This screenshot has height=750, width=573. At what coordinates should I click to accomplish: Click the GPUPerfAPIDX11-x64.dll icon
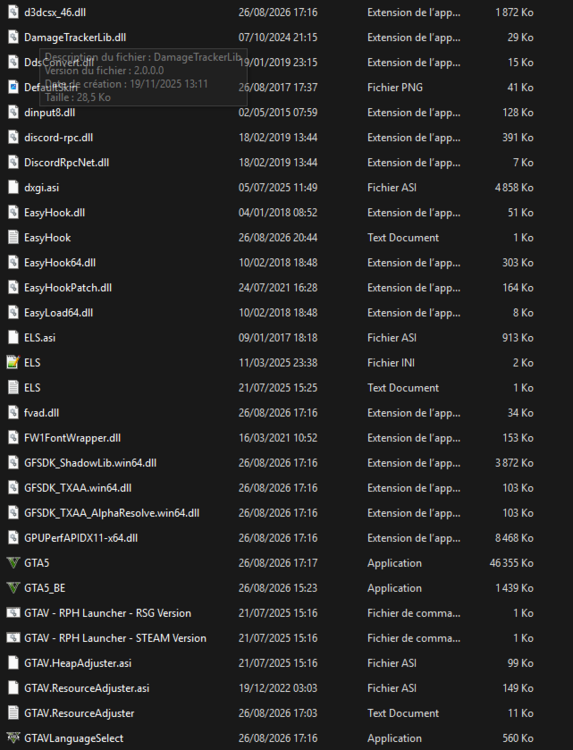pyautogui.click(x=13, y=538)
